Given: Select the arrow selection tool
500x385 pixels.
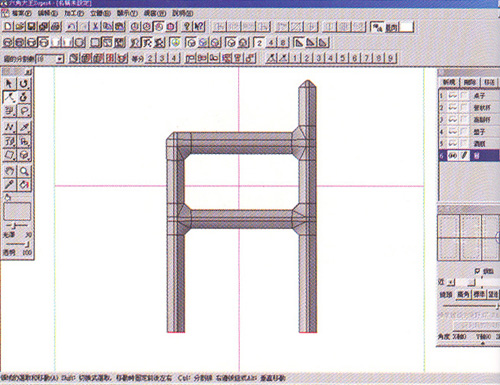Looking at the screenshot, I should click(9, 83).
